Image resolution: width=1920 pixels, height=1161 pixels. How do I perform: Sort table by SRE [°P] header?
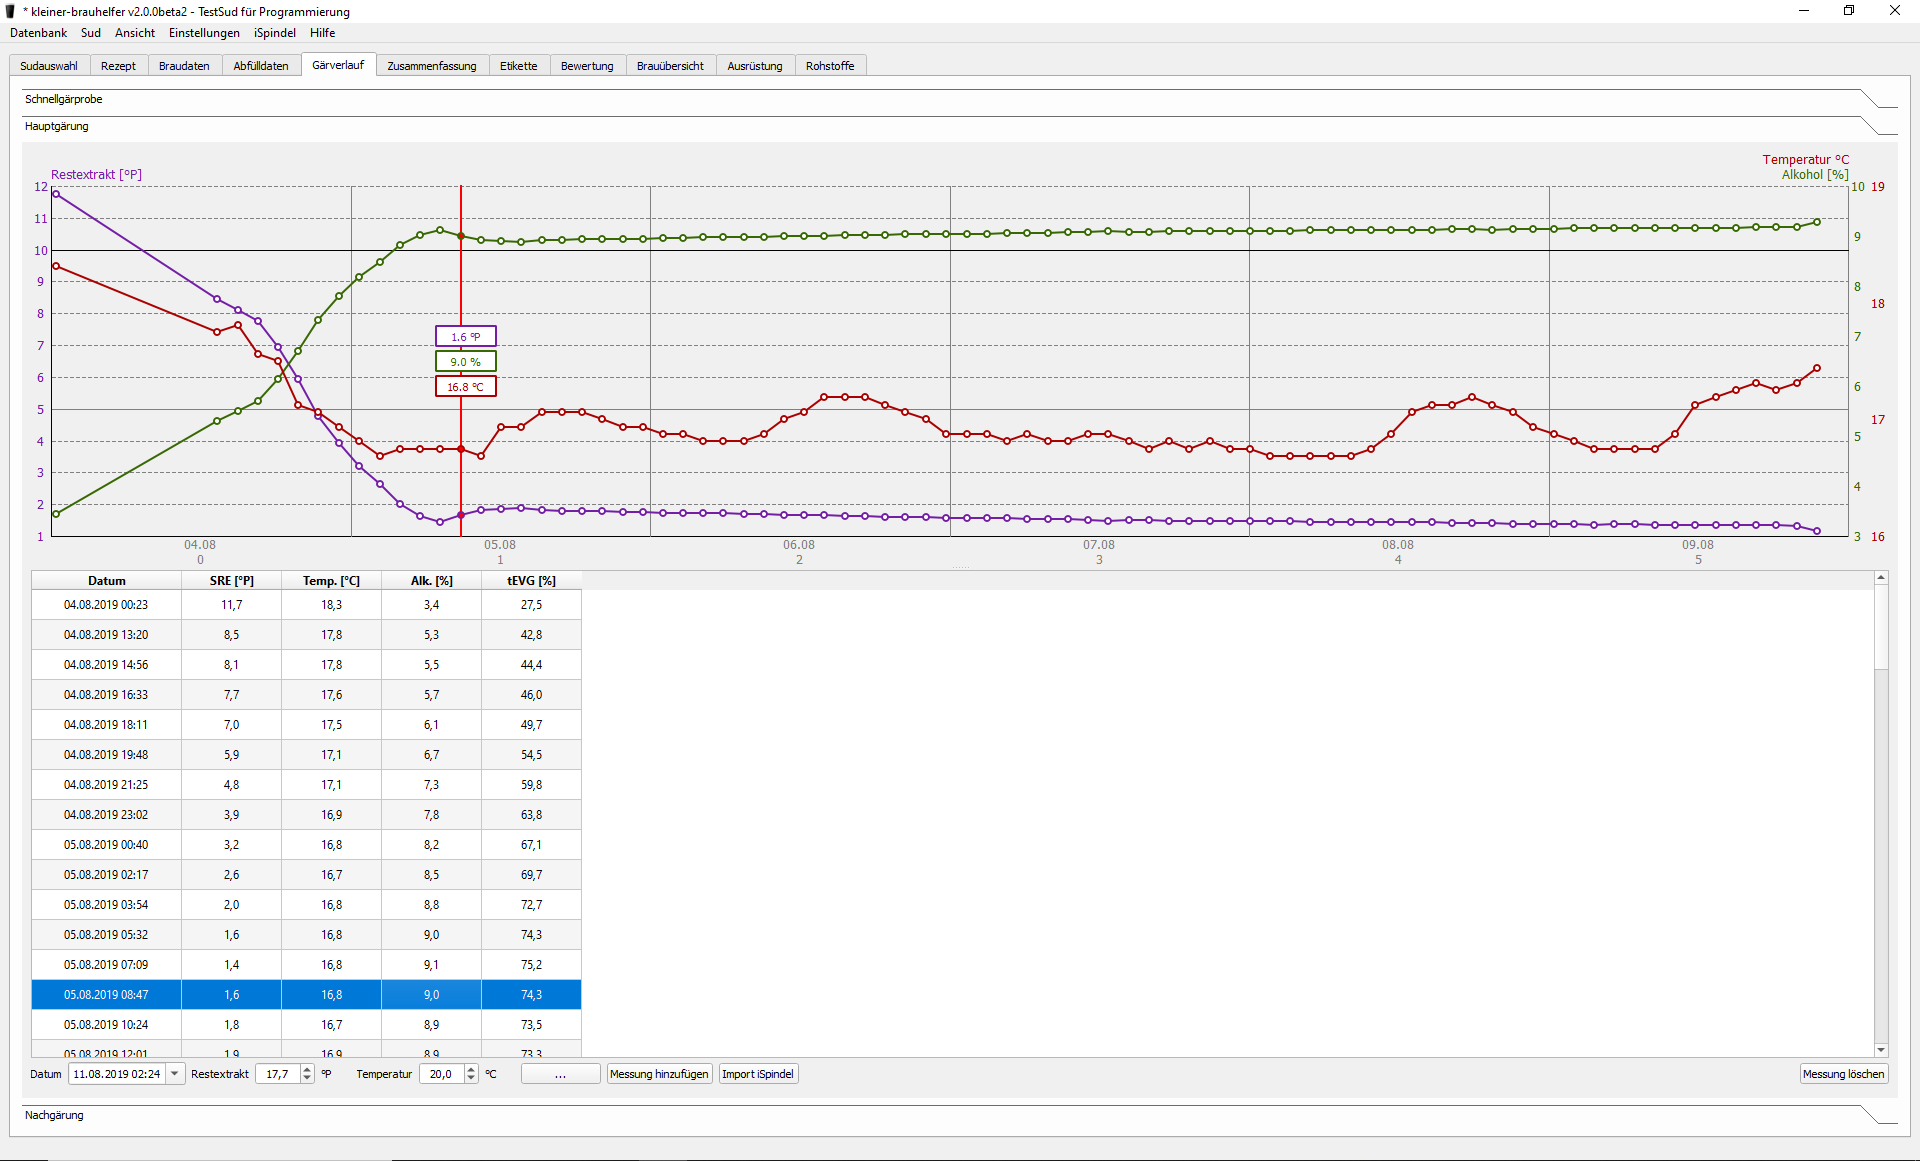(x=231, y=581)
